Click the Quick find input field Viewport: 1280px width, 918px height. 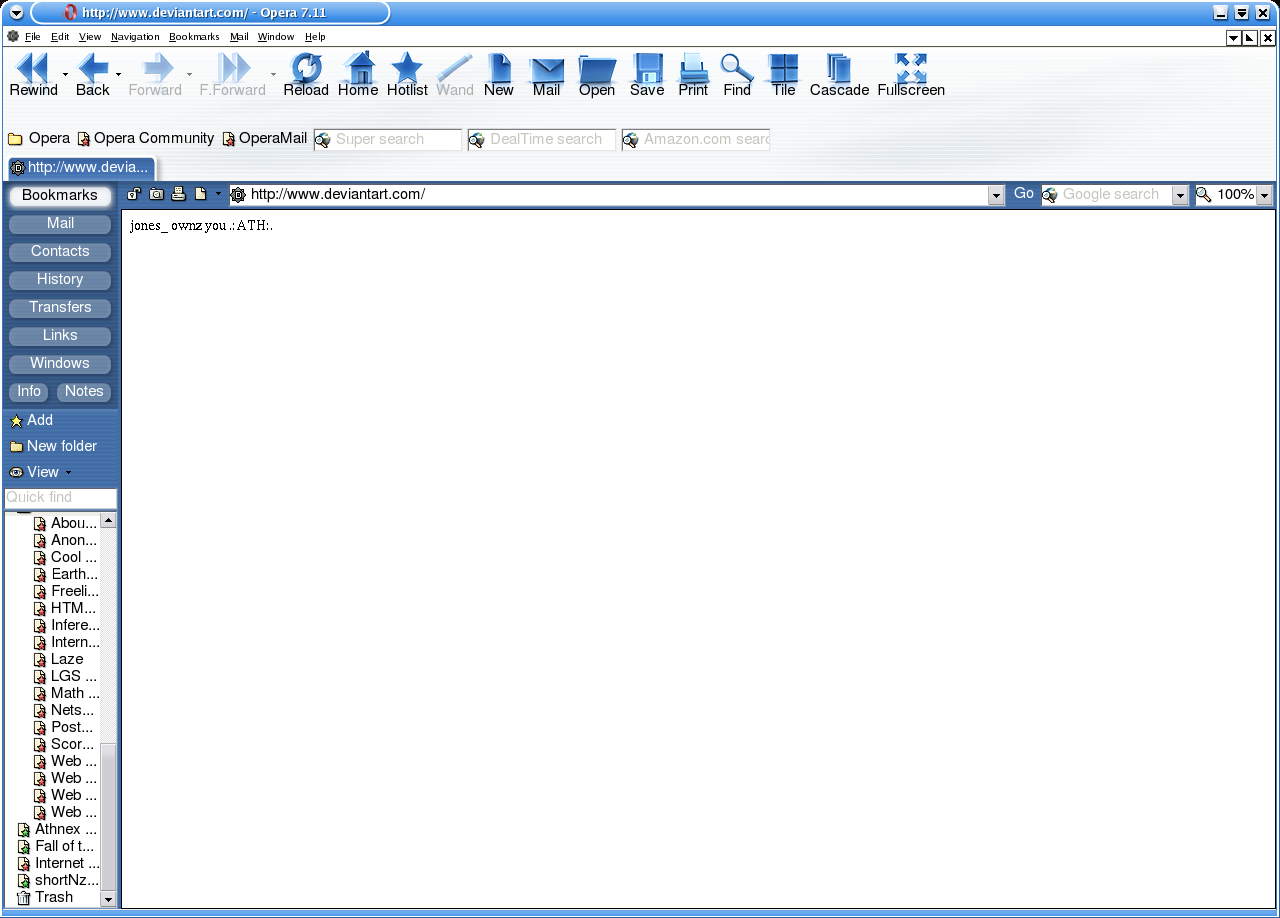(60, 497)
